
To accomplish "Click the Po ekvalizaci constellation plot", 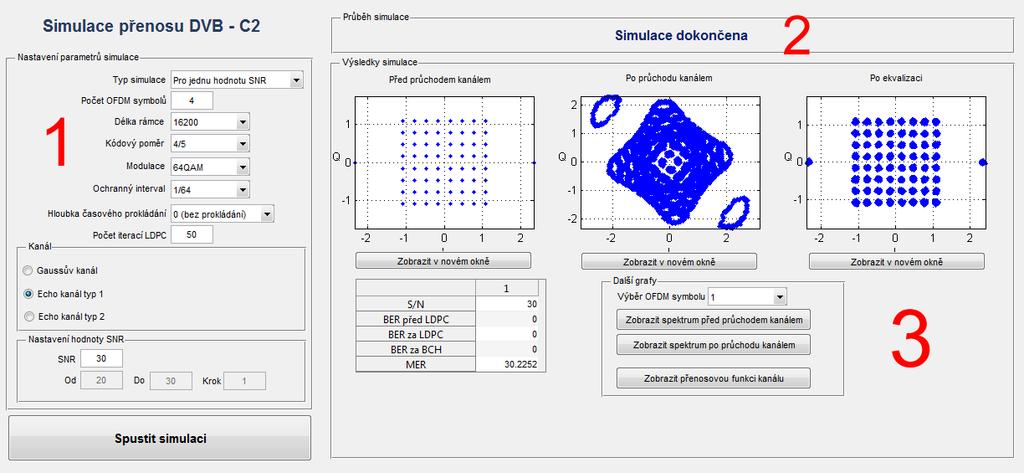I will tap(895, 163).
